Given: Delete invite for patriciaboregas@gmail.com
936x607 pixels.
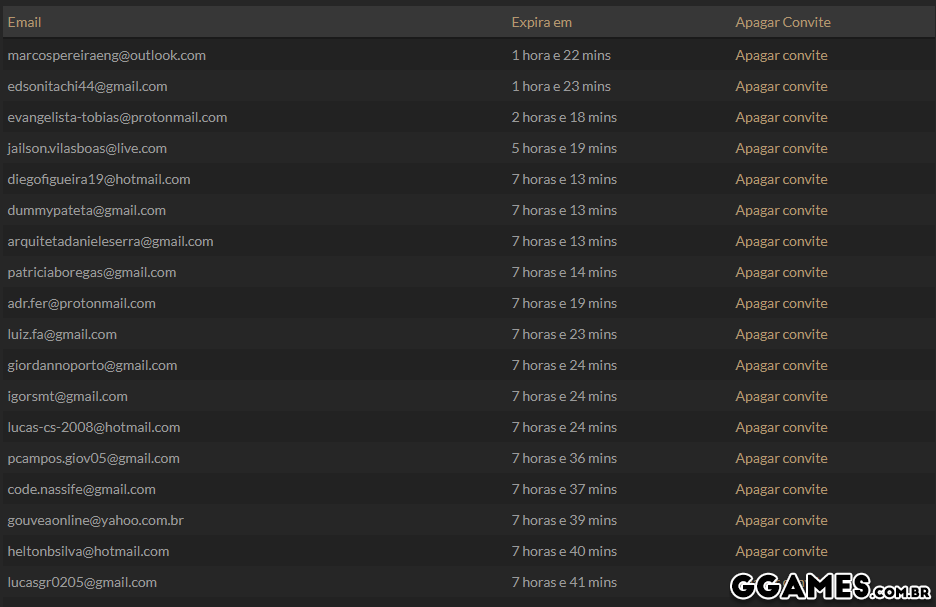Looking at the screenshot, I should pos(781,272).
